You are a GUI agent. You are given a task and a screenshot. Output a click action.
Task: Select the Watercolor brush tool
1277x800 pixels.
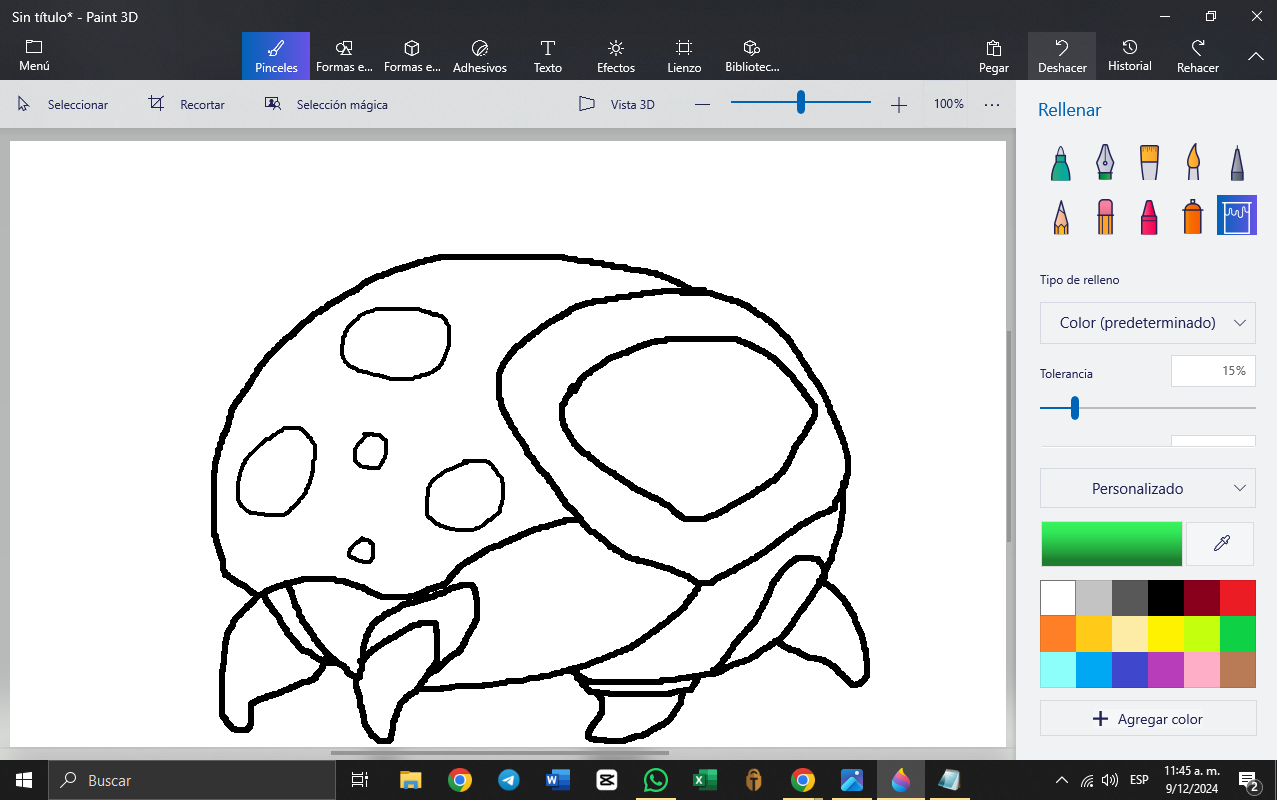(1193, 163)
